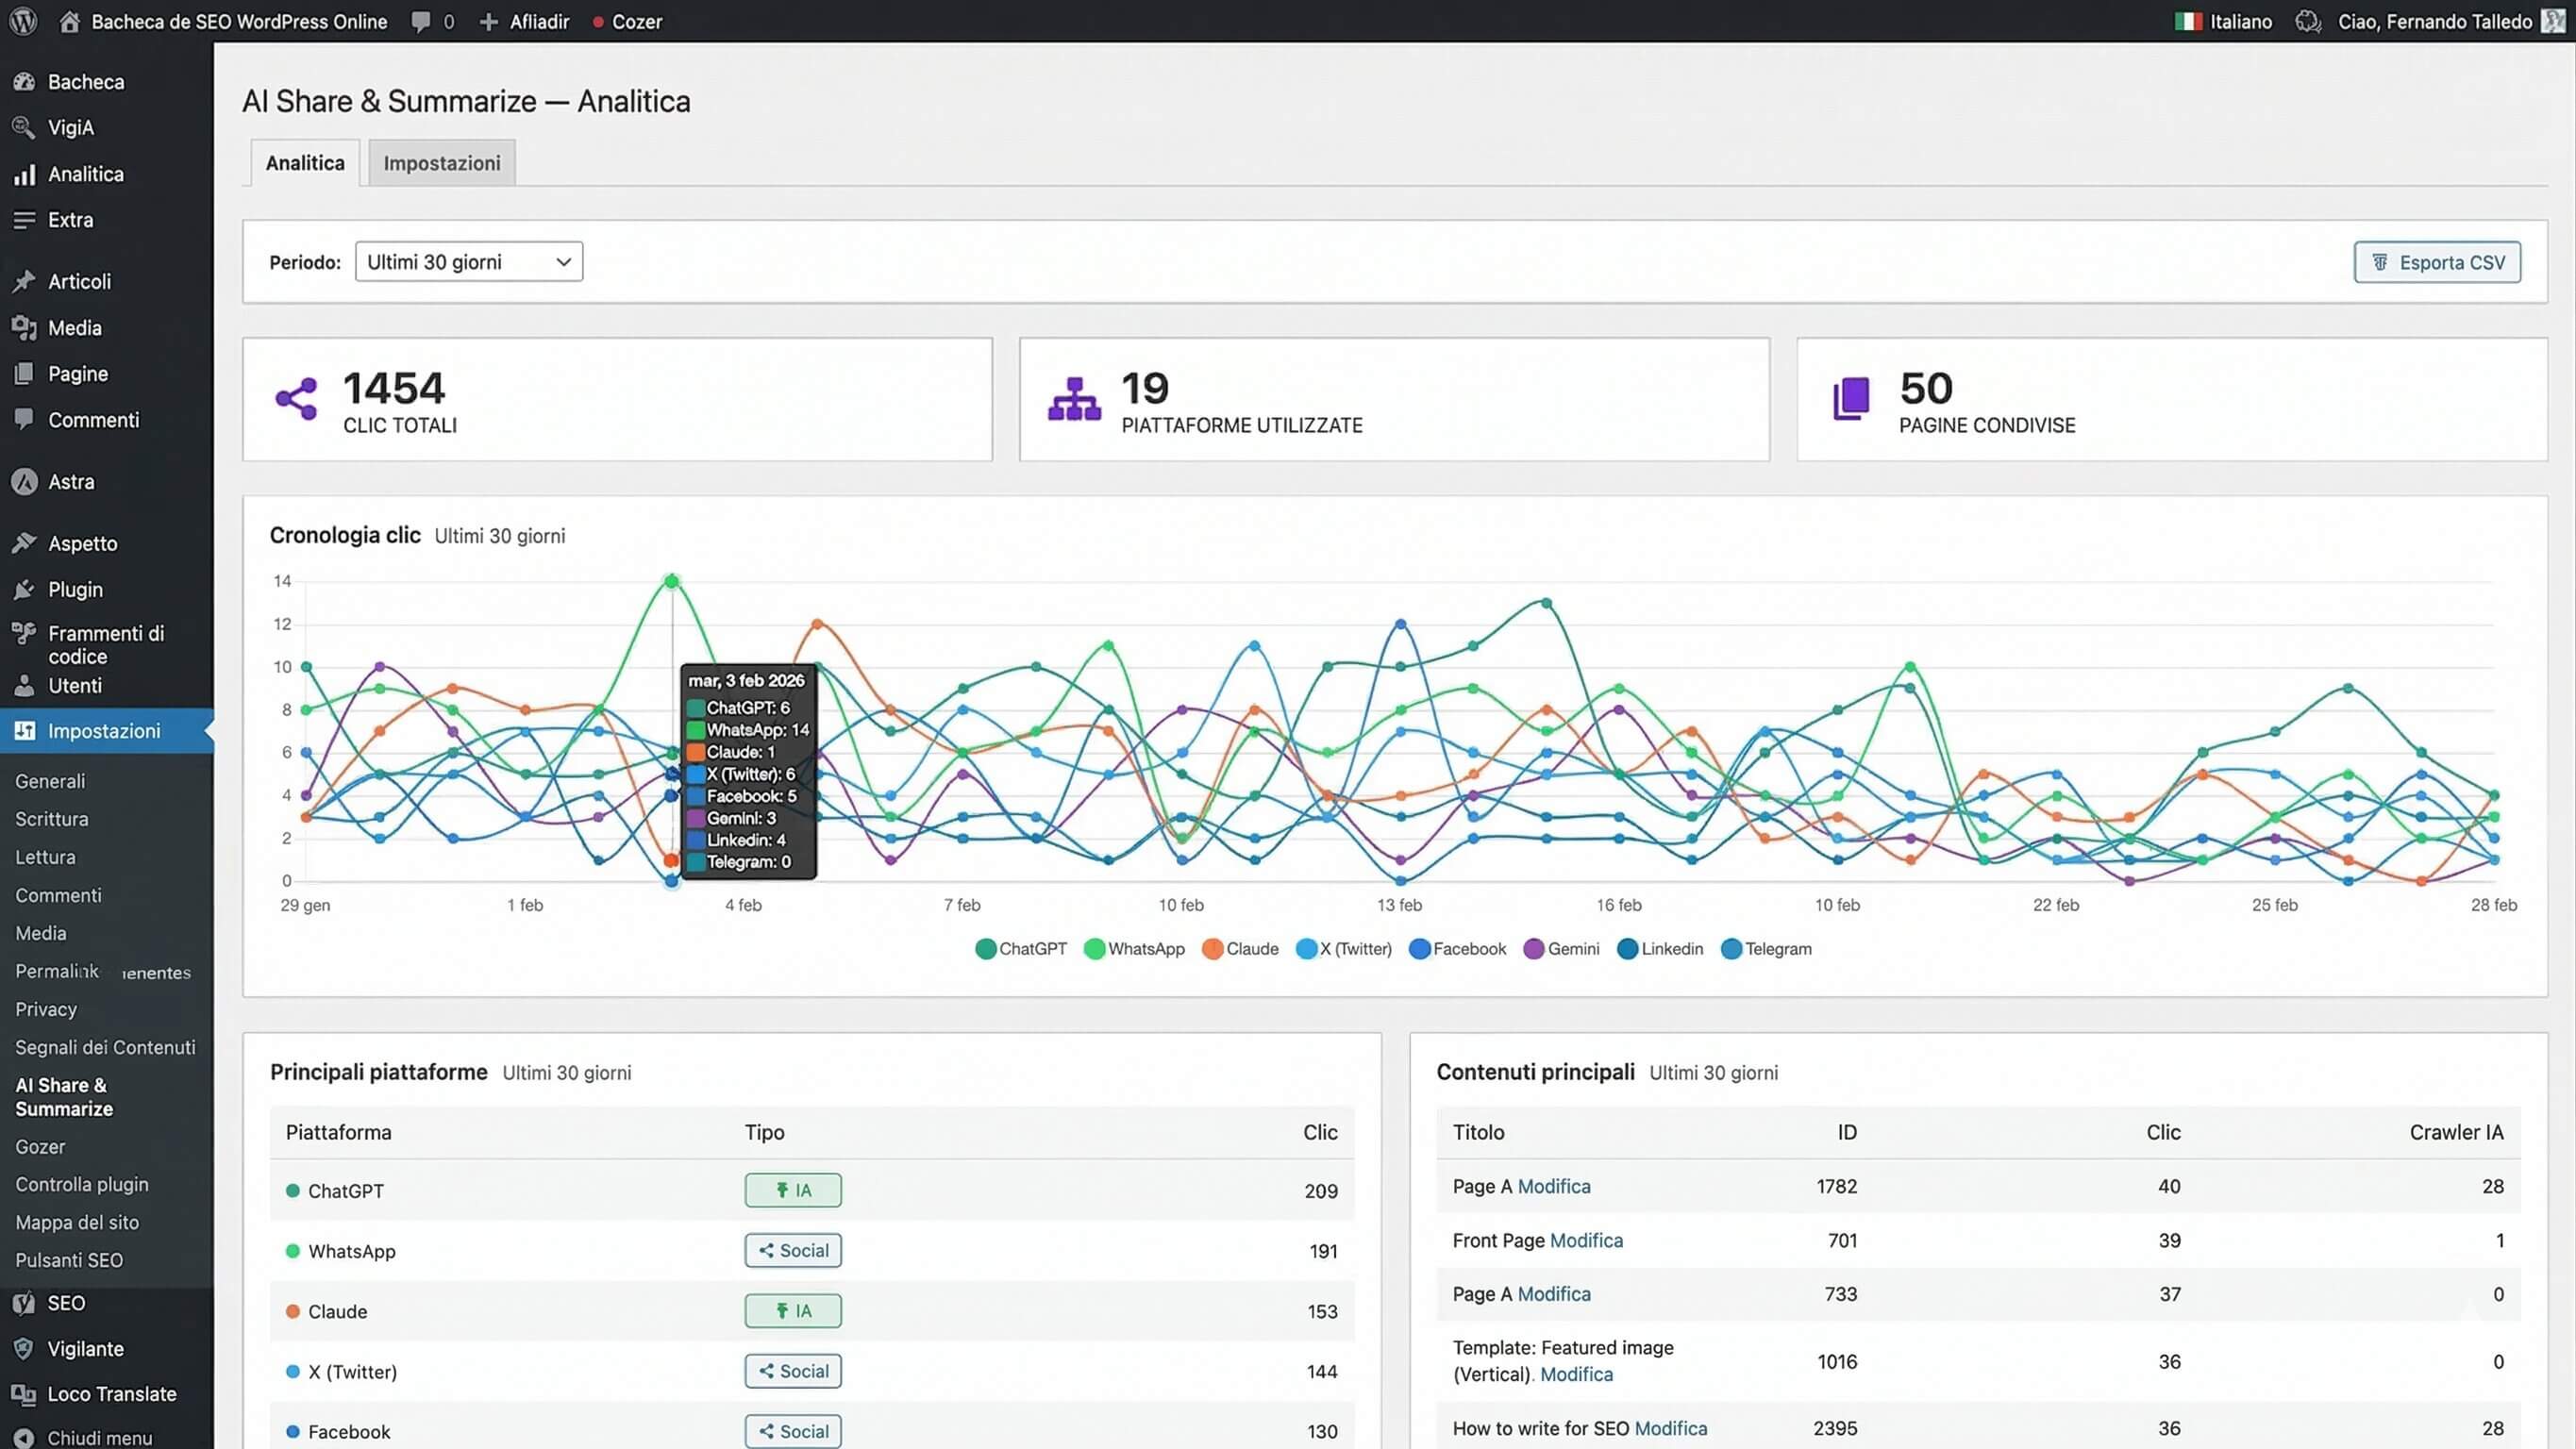Viewport: 2576px width, 1449px height.
Task: Click the Vigilante shield icon
Action: (25, 1348)
